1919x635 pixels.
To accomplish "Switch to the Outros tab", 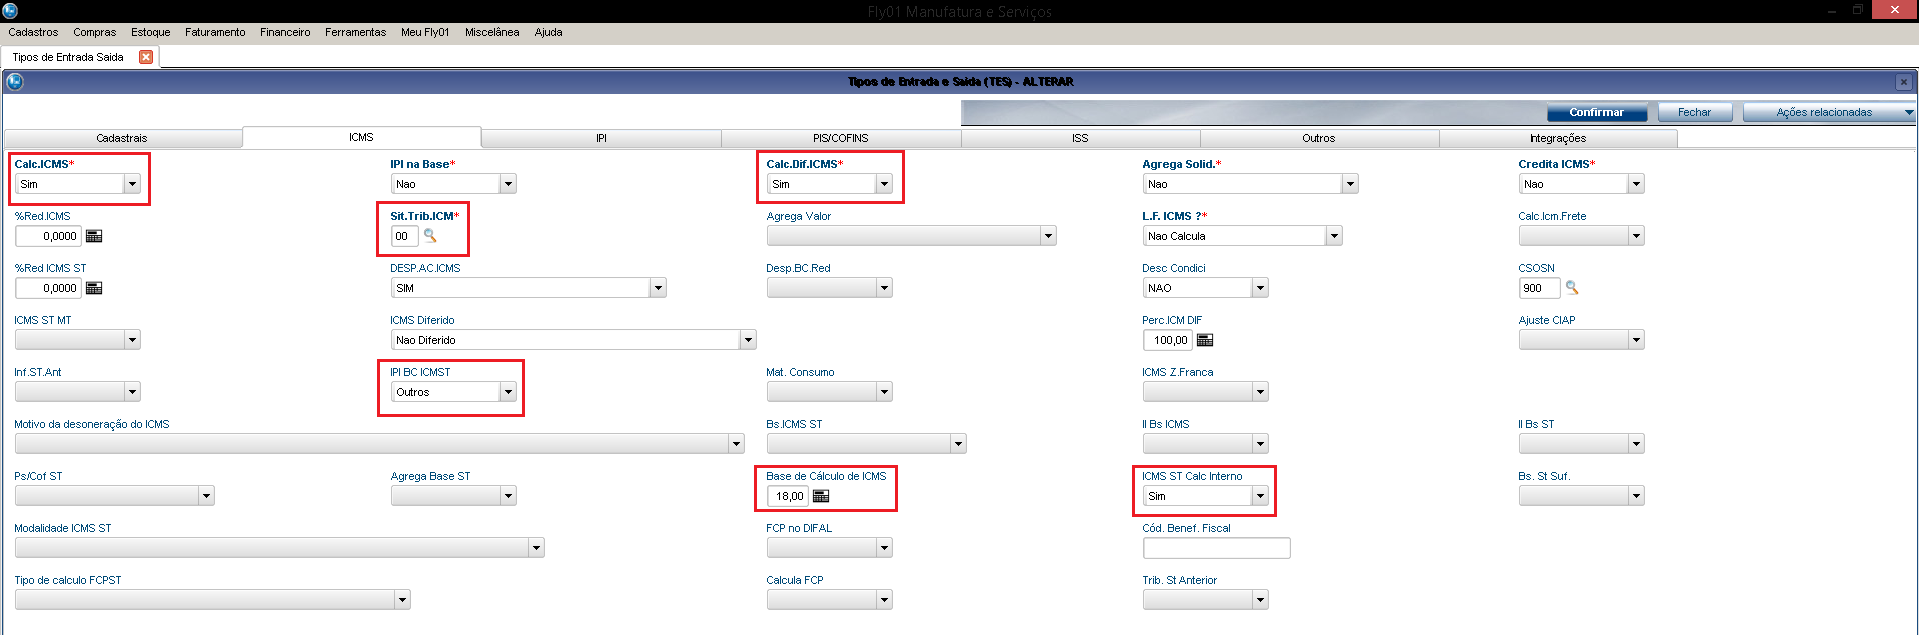I will 1319,138.
